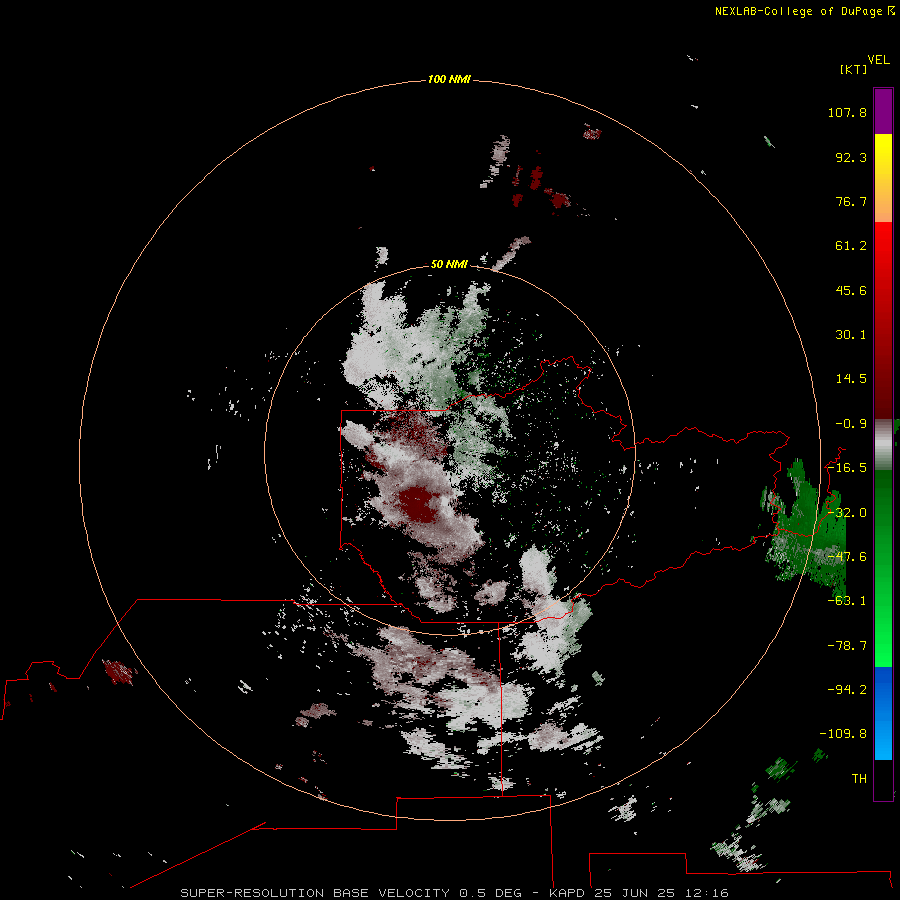
Task: Click the 61.2 velocity scale value
Action: [x=851, y=246]
